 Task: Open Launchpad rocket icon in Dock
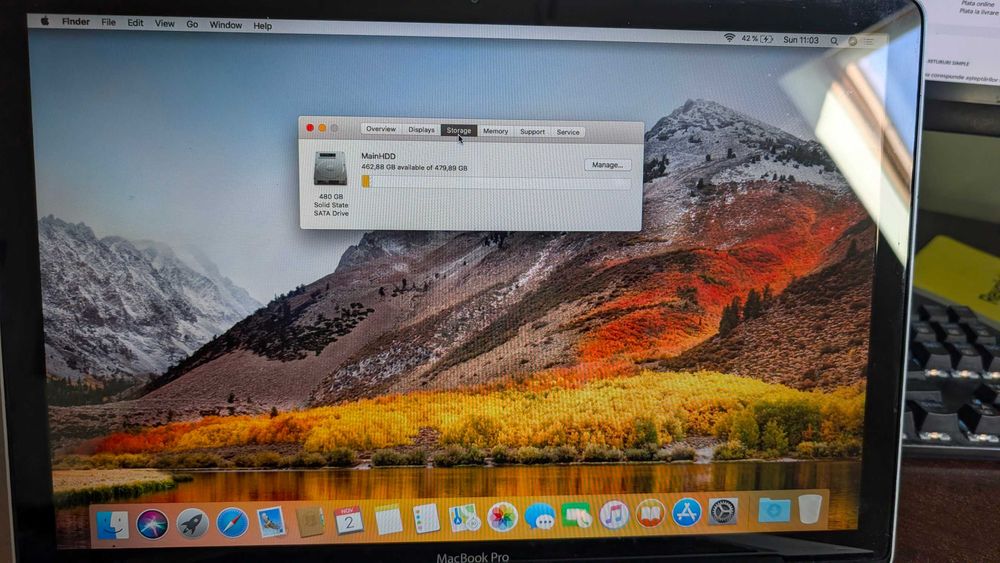(x=192, y=524)
